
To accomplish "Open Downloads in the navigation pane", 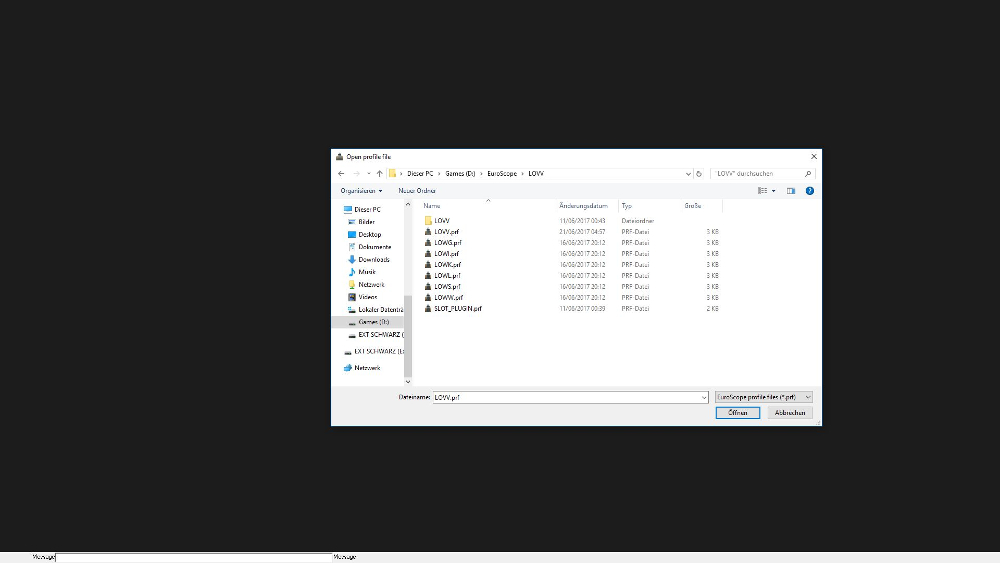I will [x=373, y=259].
